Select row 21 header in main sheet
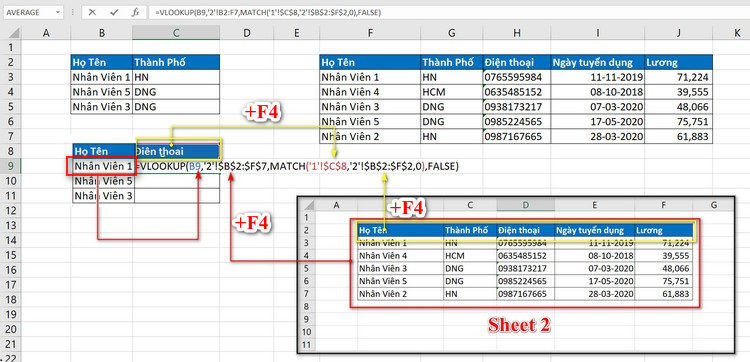The width and height of the screenshot is (750, 362). 11,344
